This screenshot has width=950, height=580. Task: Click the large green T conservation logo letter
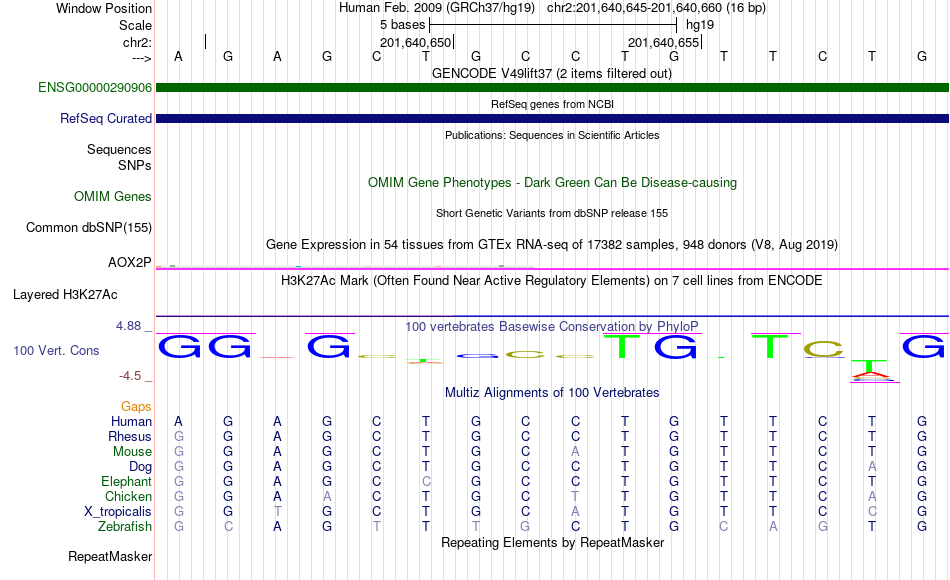622,345
